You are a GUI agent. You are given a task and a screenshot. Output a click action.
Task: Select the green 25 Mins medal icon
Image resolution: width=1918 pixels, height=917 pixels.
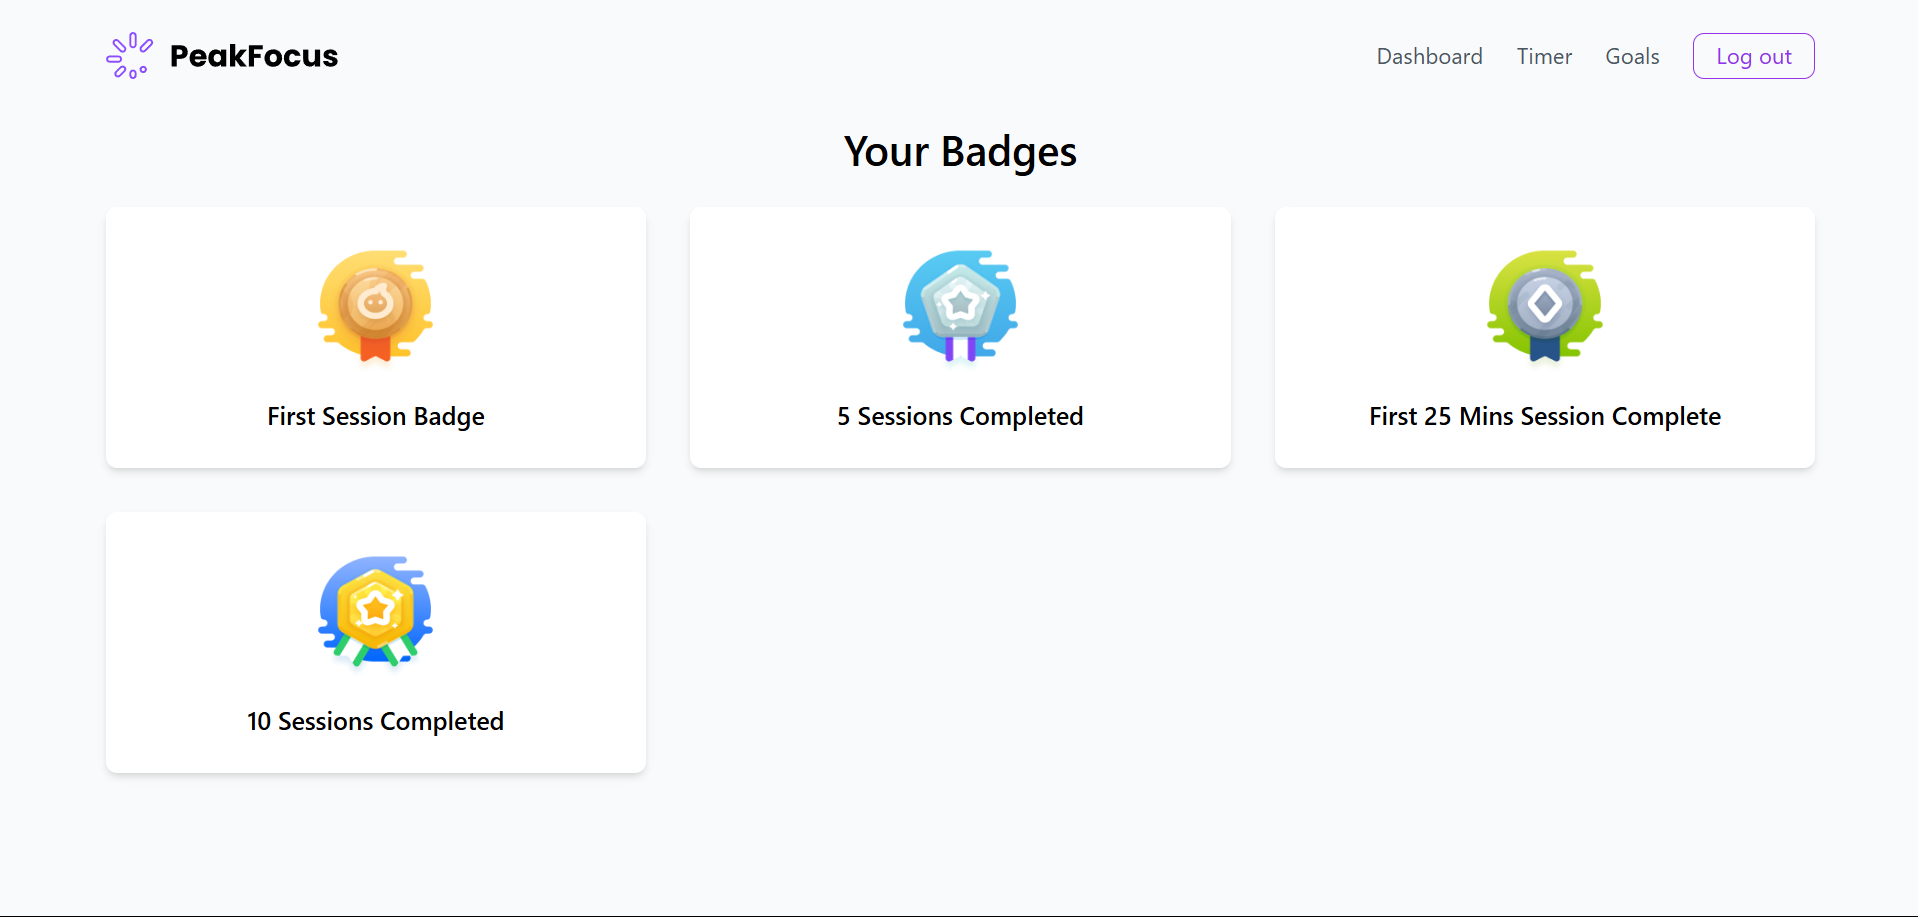tap(1545, 302)
